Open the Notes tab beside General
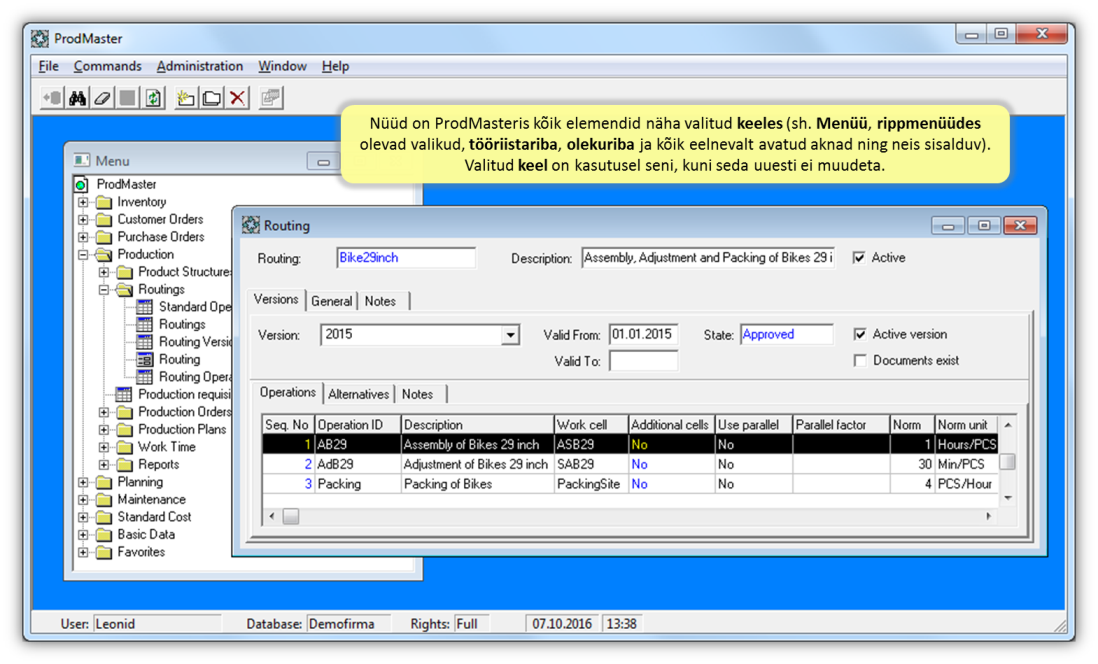The height and width of the screenshot is (664, 1098). pyautogui.click(x=380, y=301)
